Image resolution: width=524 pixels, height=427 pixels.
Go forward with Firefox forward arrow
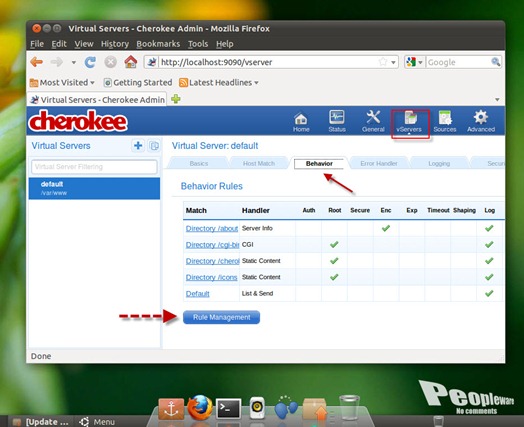[57, 62]
